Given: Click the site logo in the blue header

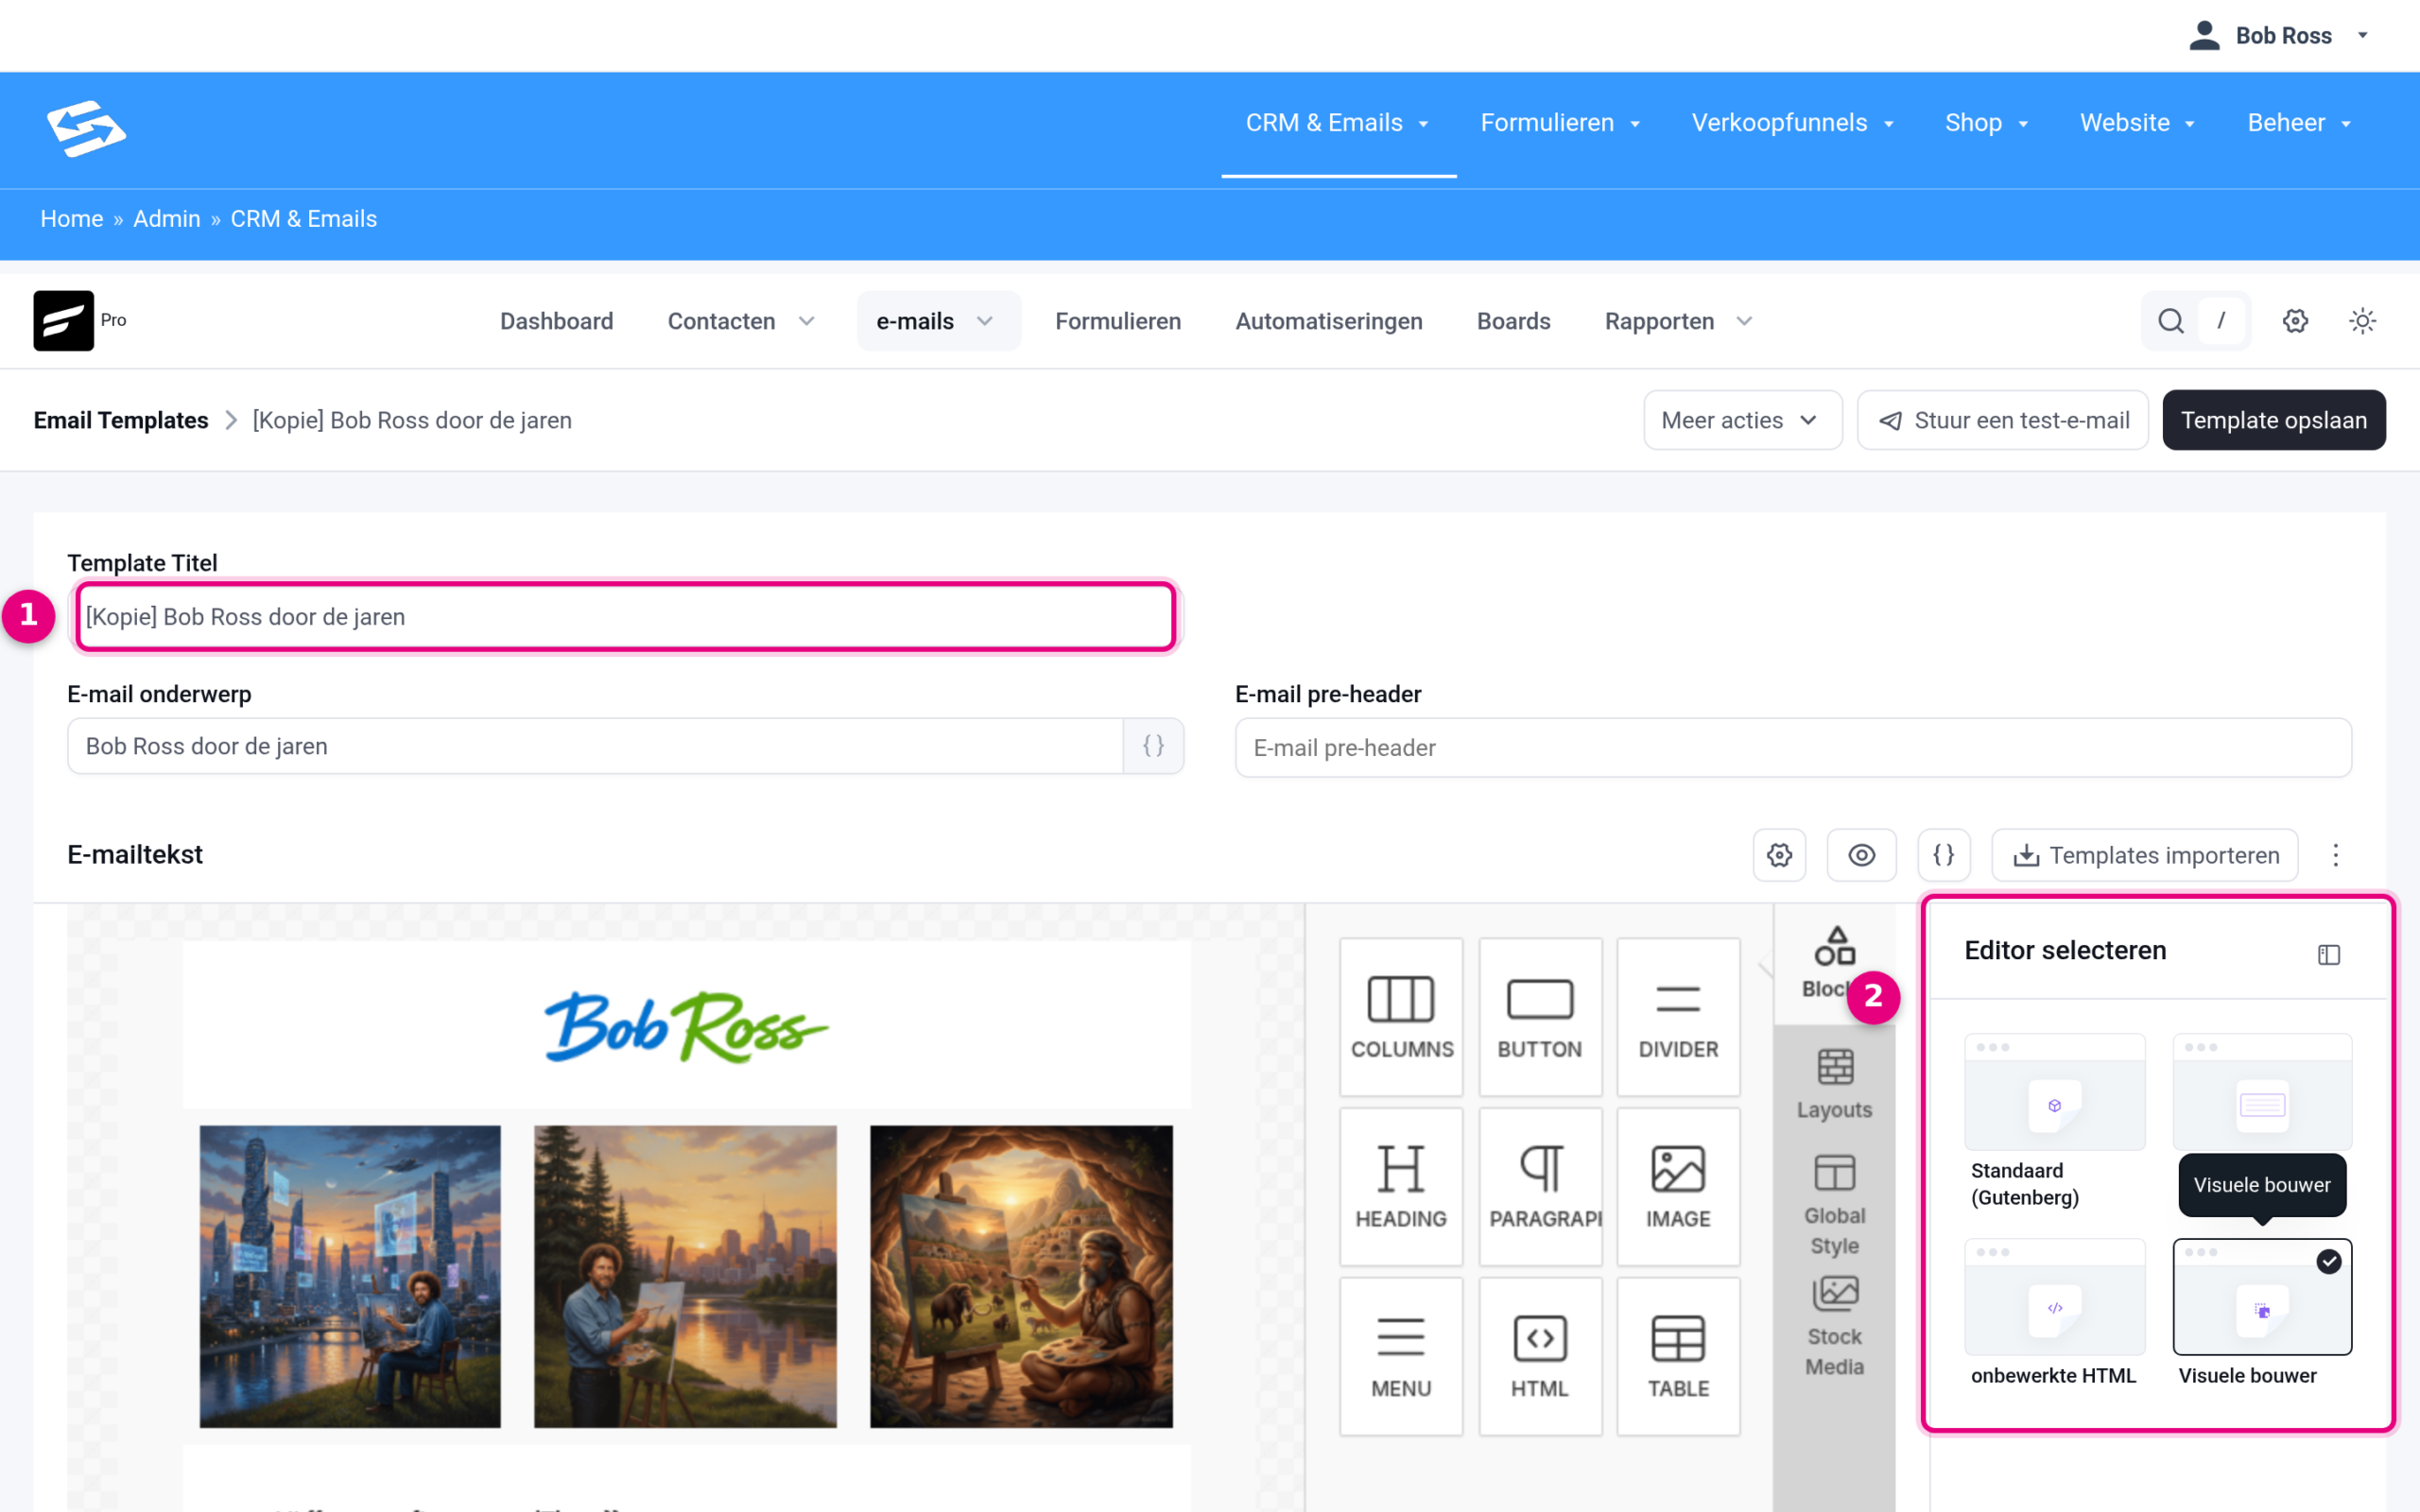Looking at the screenshot, I should click(x=86, y=128).
